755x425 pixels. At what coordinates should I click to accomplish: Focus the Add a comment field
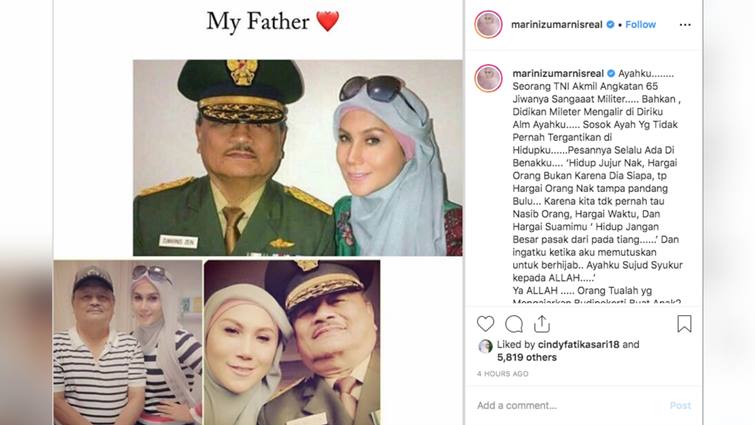coord(568,405)
